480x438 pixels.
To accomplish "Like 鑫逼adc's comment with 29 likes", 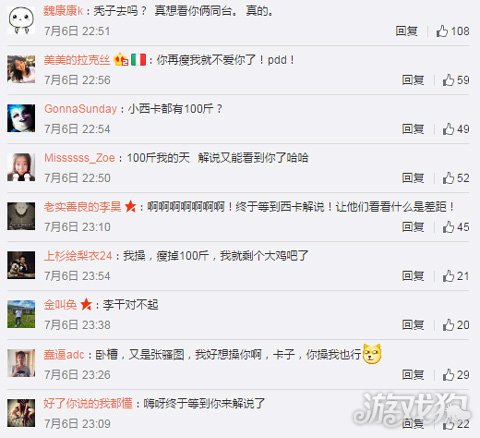I will click(x=456, y=375).
